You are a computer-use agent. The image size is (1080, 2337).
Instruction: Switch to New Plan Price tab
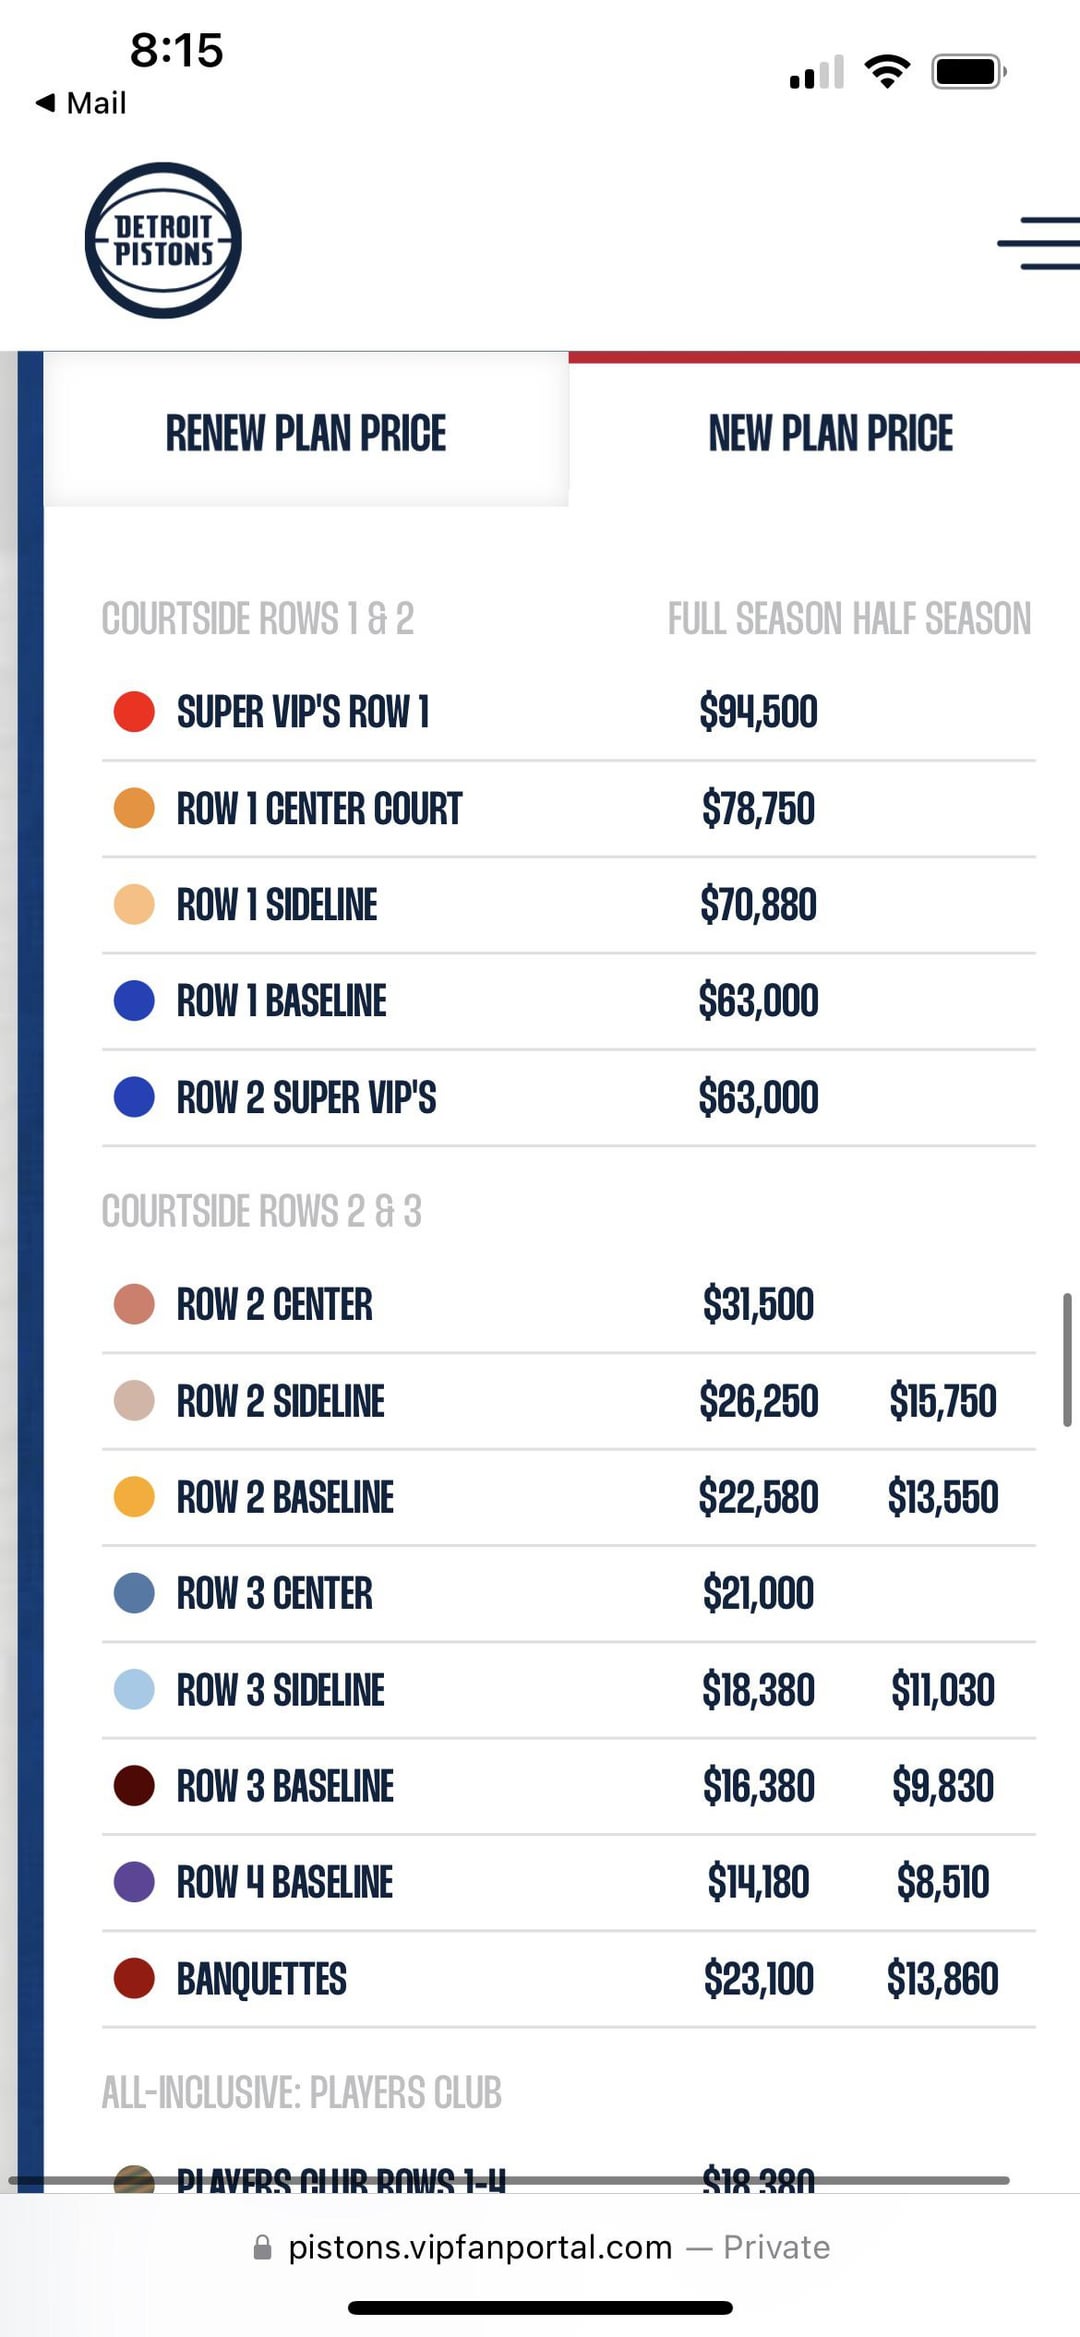830,433
